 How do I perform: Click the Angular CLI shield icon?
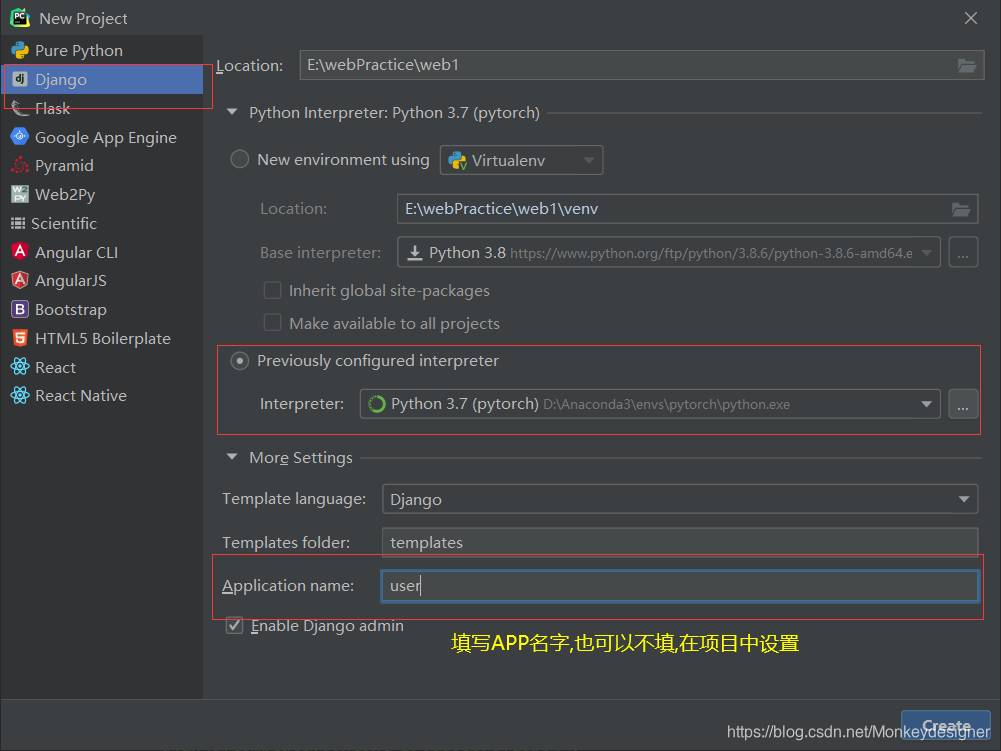pos(20,252)
